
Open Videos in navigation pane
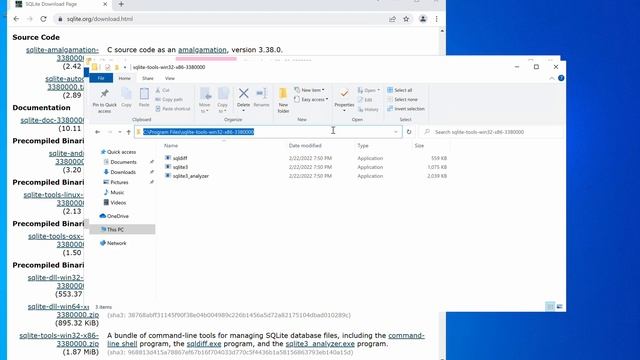pyautogui.click(x=118, y=202)
